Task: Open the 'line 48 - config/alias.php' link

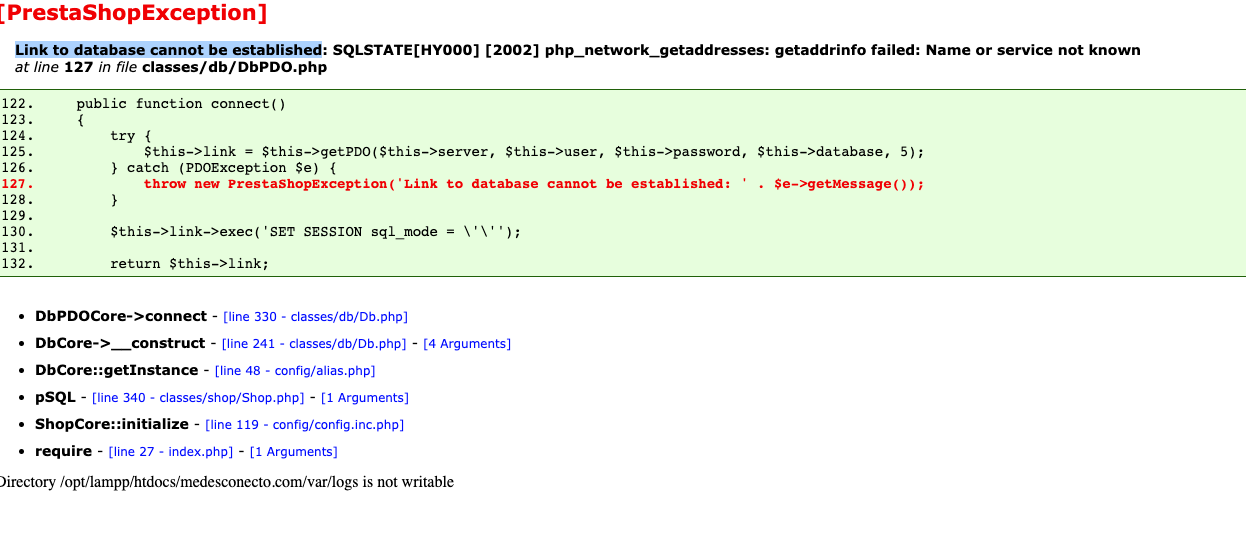Action: coord(295,370)
